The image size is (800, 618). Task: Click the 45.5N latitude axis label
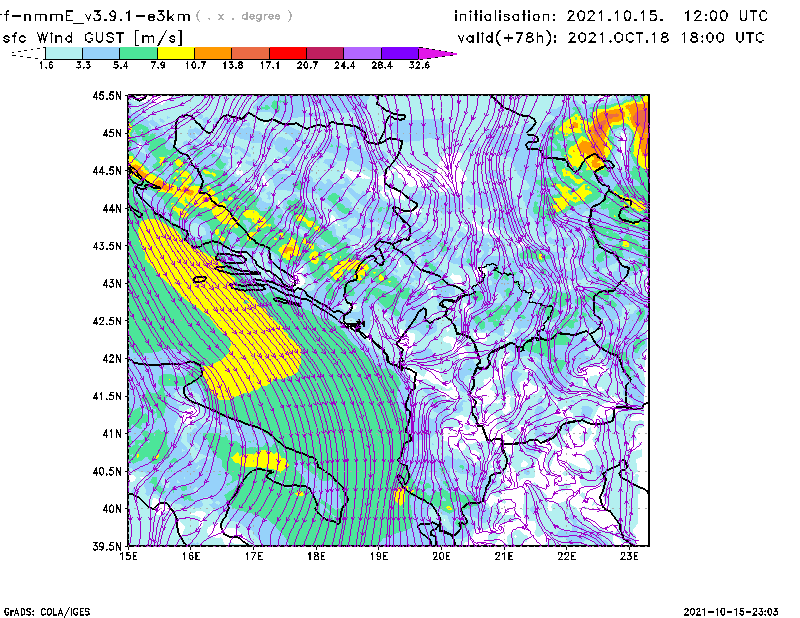click(x=106, y=96)
